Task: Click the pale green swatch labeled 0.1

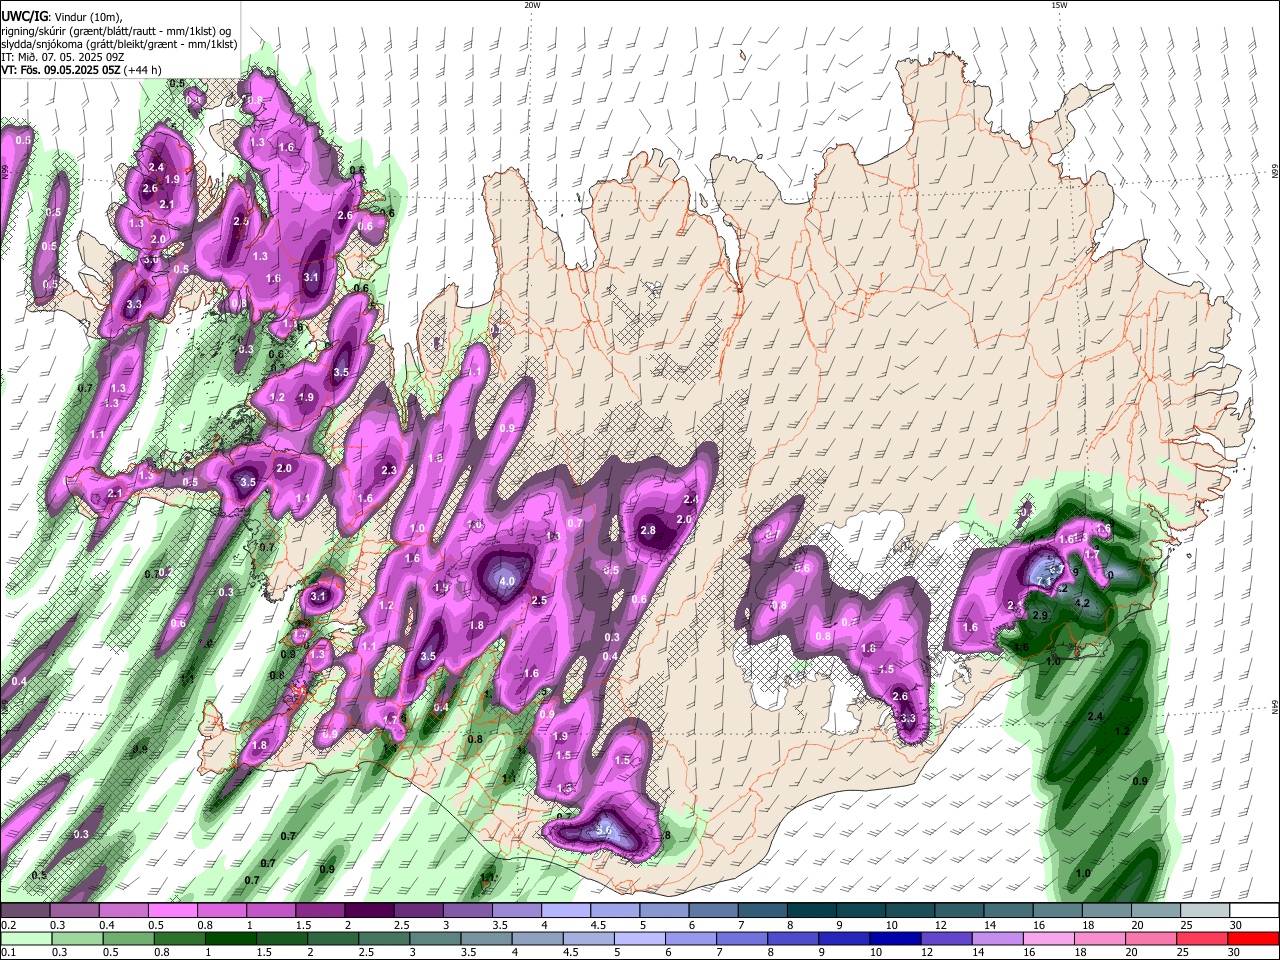Action: [26, 938]
